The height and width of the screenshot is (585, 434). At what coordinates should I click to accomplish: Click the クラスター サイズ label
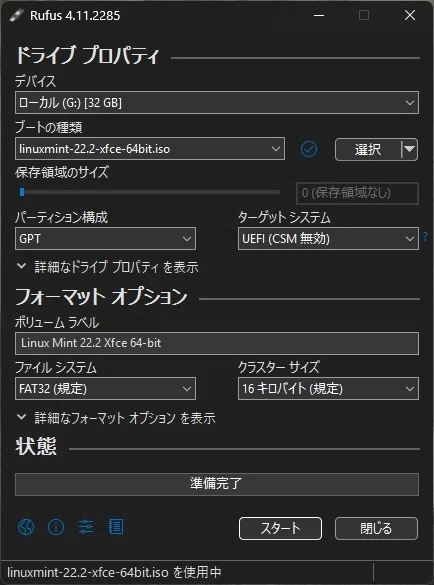click(x=279, y=367)
